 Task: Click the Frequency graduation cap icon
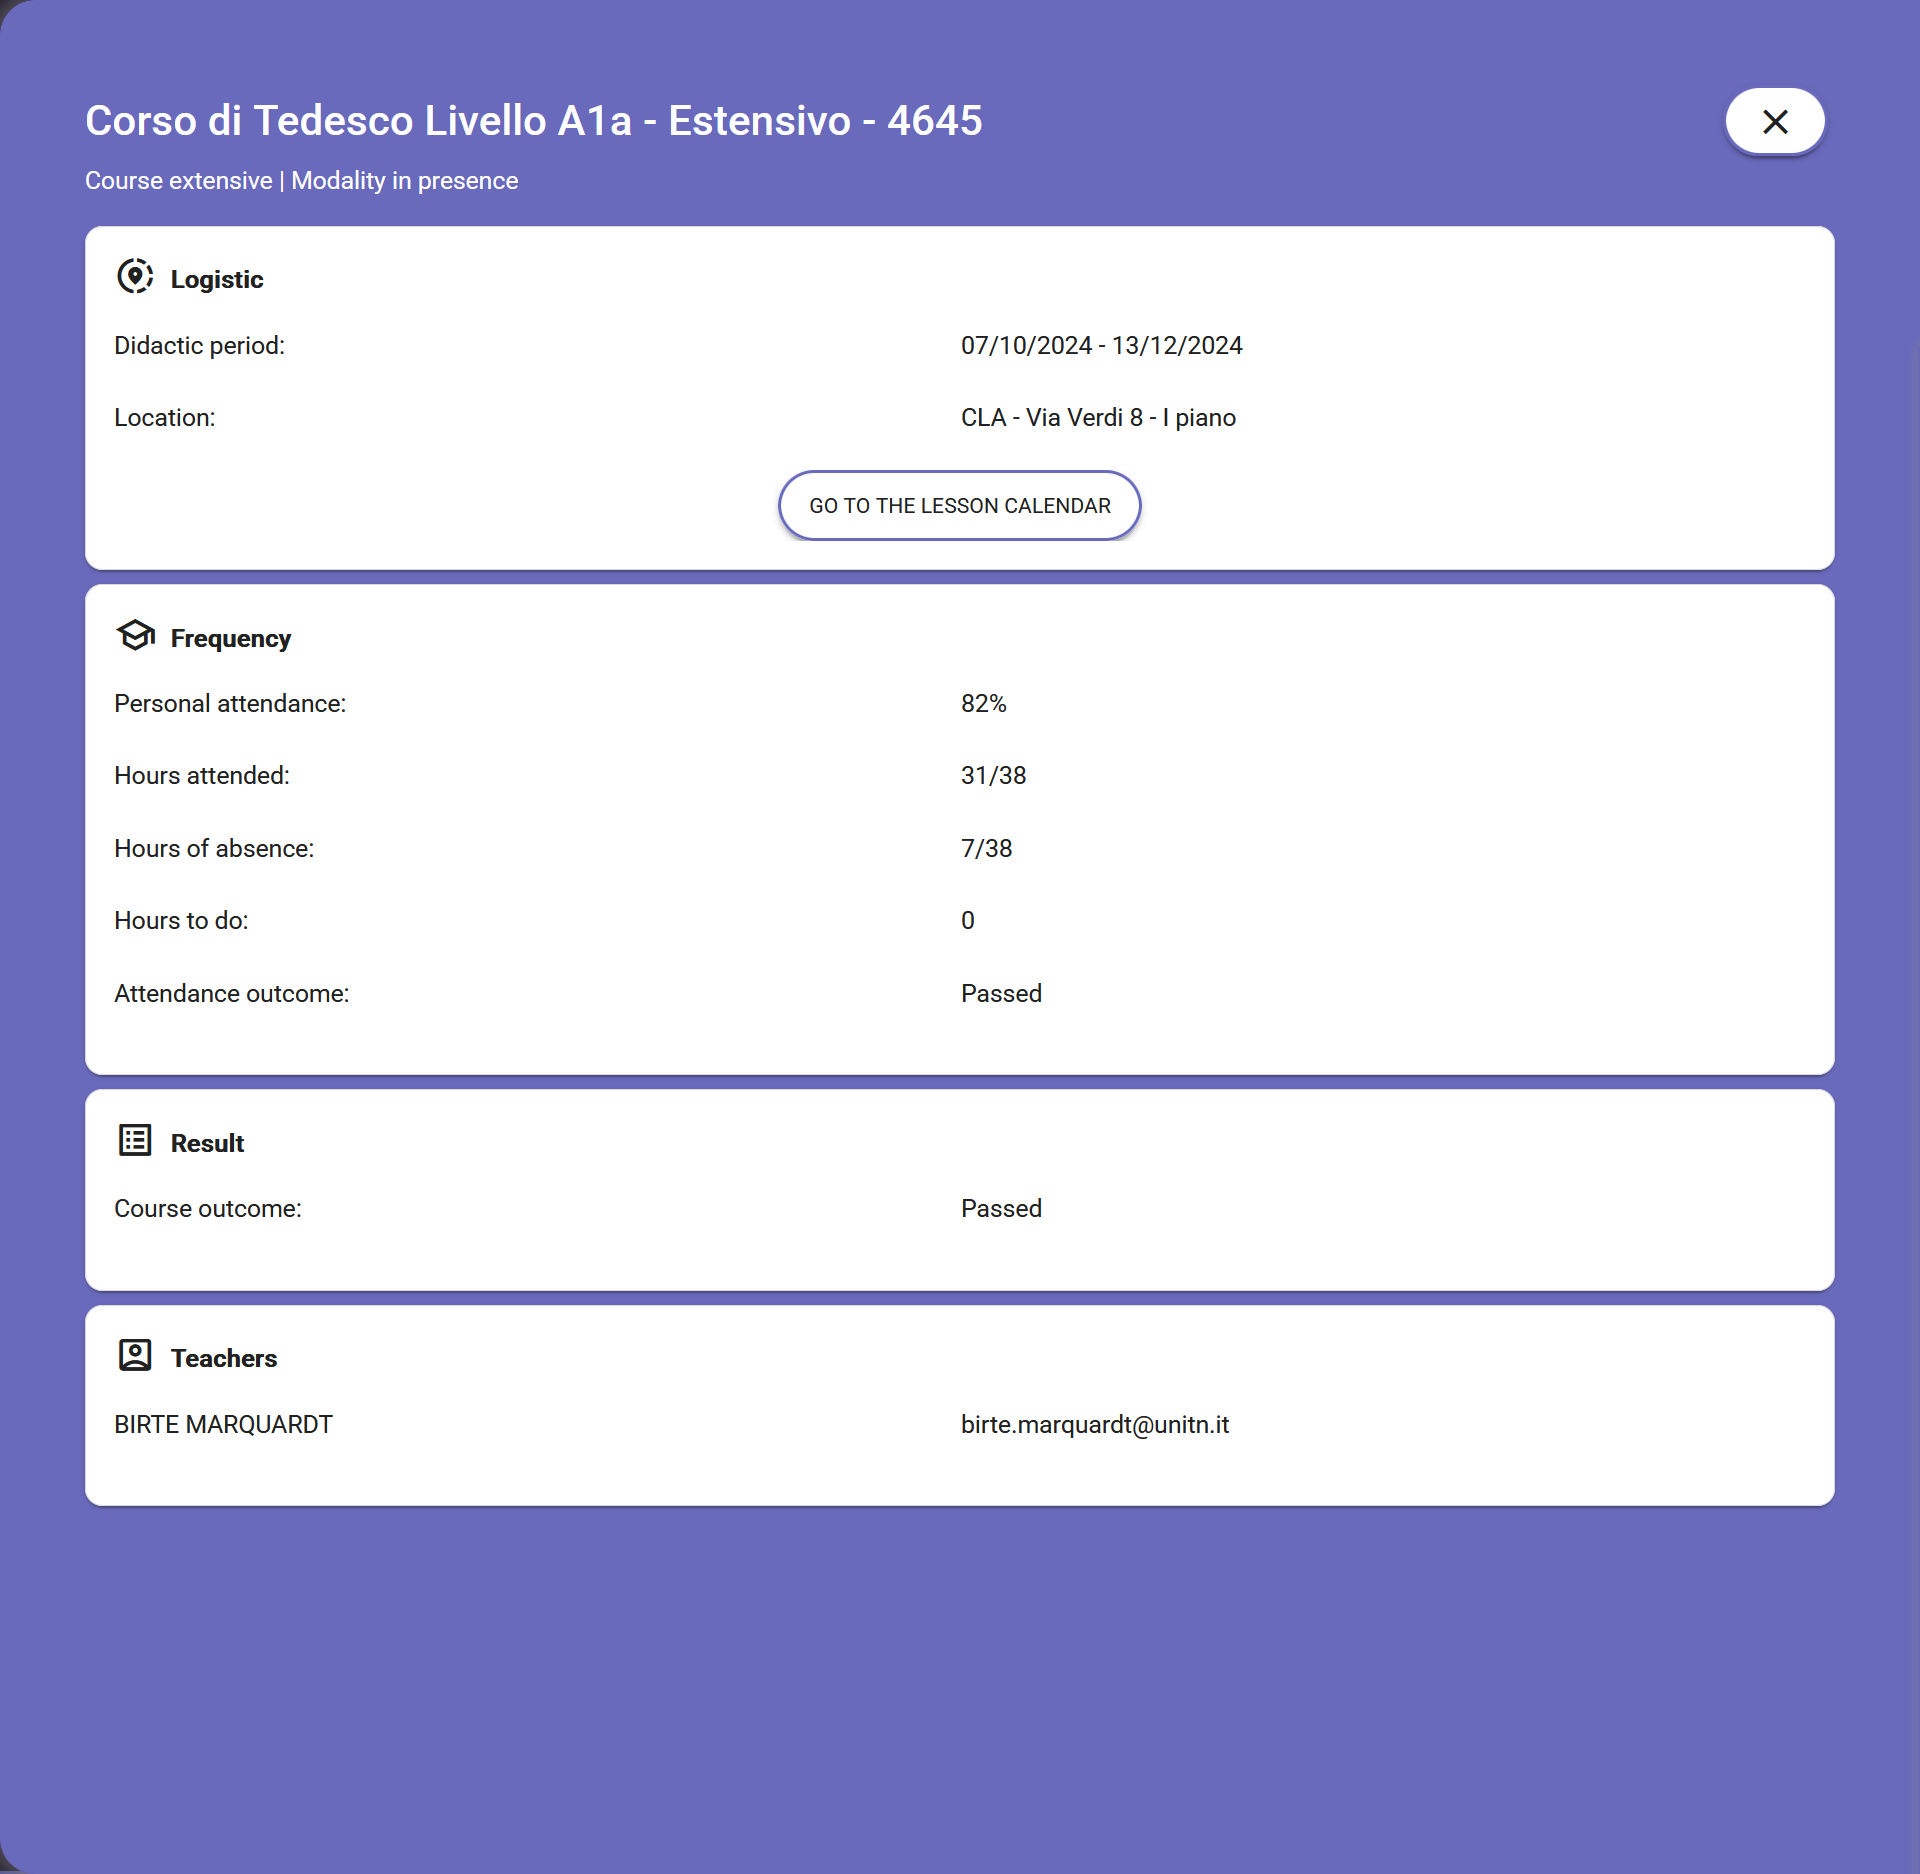click(135, 635)
